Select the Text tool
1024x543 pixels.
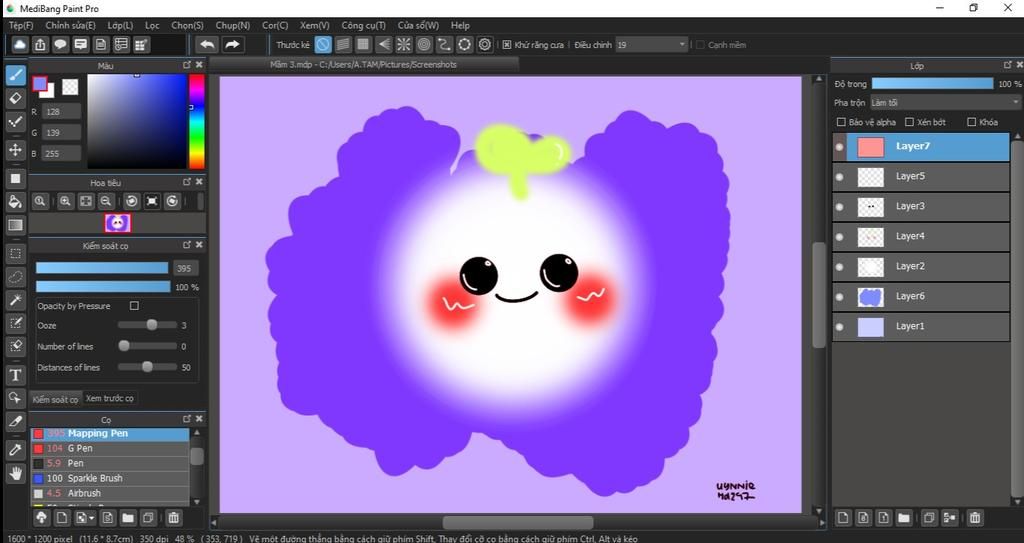[16, 375]
